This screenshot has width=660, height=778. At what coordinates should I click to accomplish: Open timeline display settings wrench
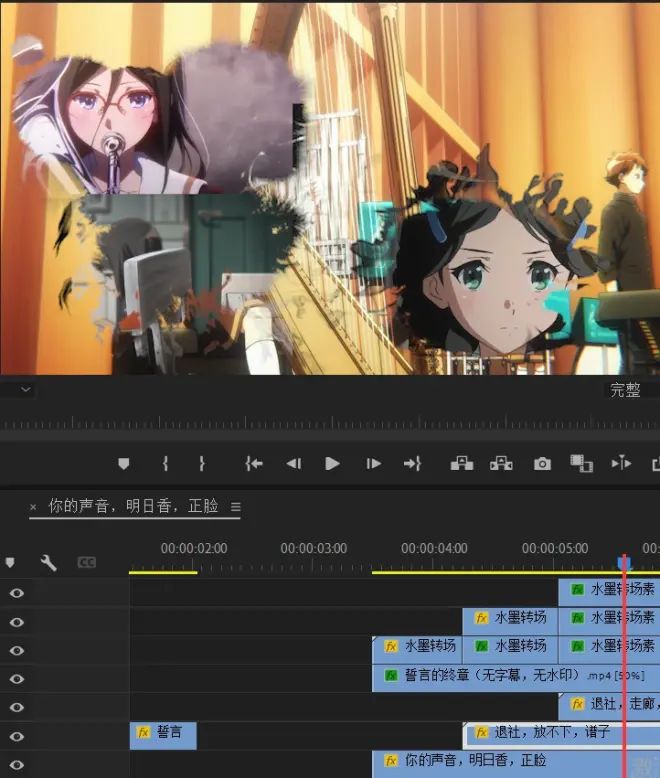(48, 563)
